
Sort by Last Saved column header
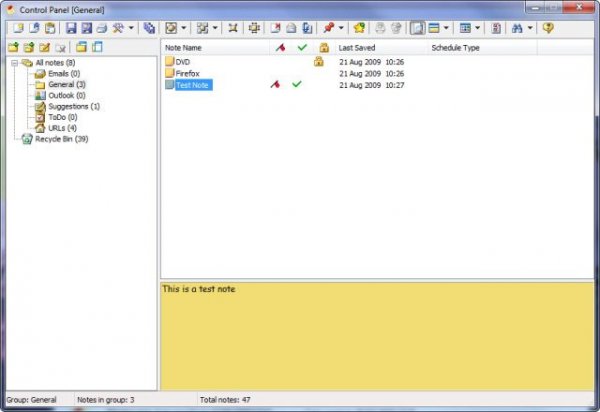point(357,47)
